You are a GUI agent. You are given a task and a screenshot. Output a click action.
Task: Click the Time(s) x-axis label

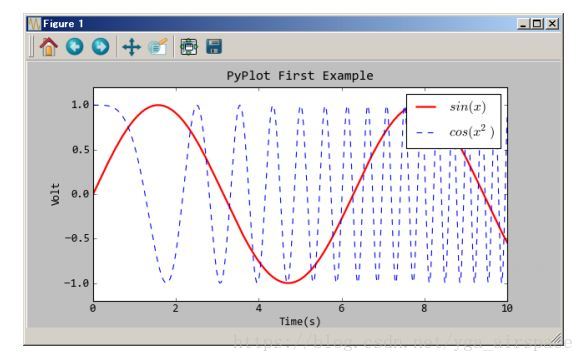click(x=300, y=321)
